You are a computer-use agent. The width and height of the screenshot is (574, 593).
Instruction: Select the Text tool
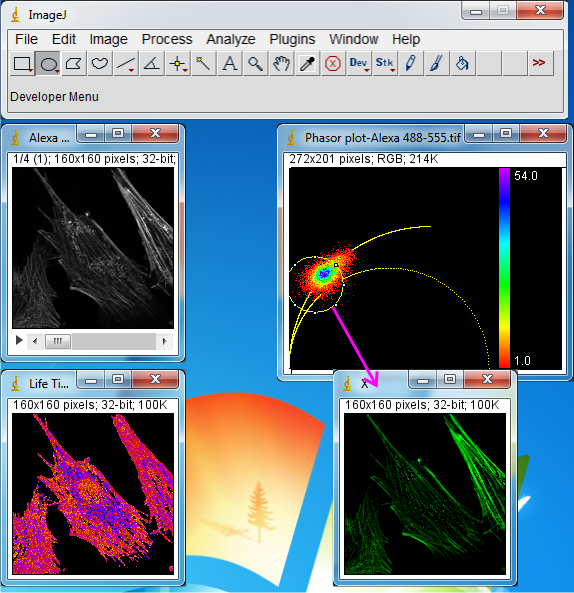click(229, 64)
